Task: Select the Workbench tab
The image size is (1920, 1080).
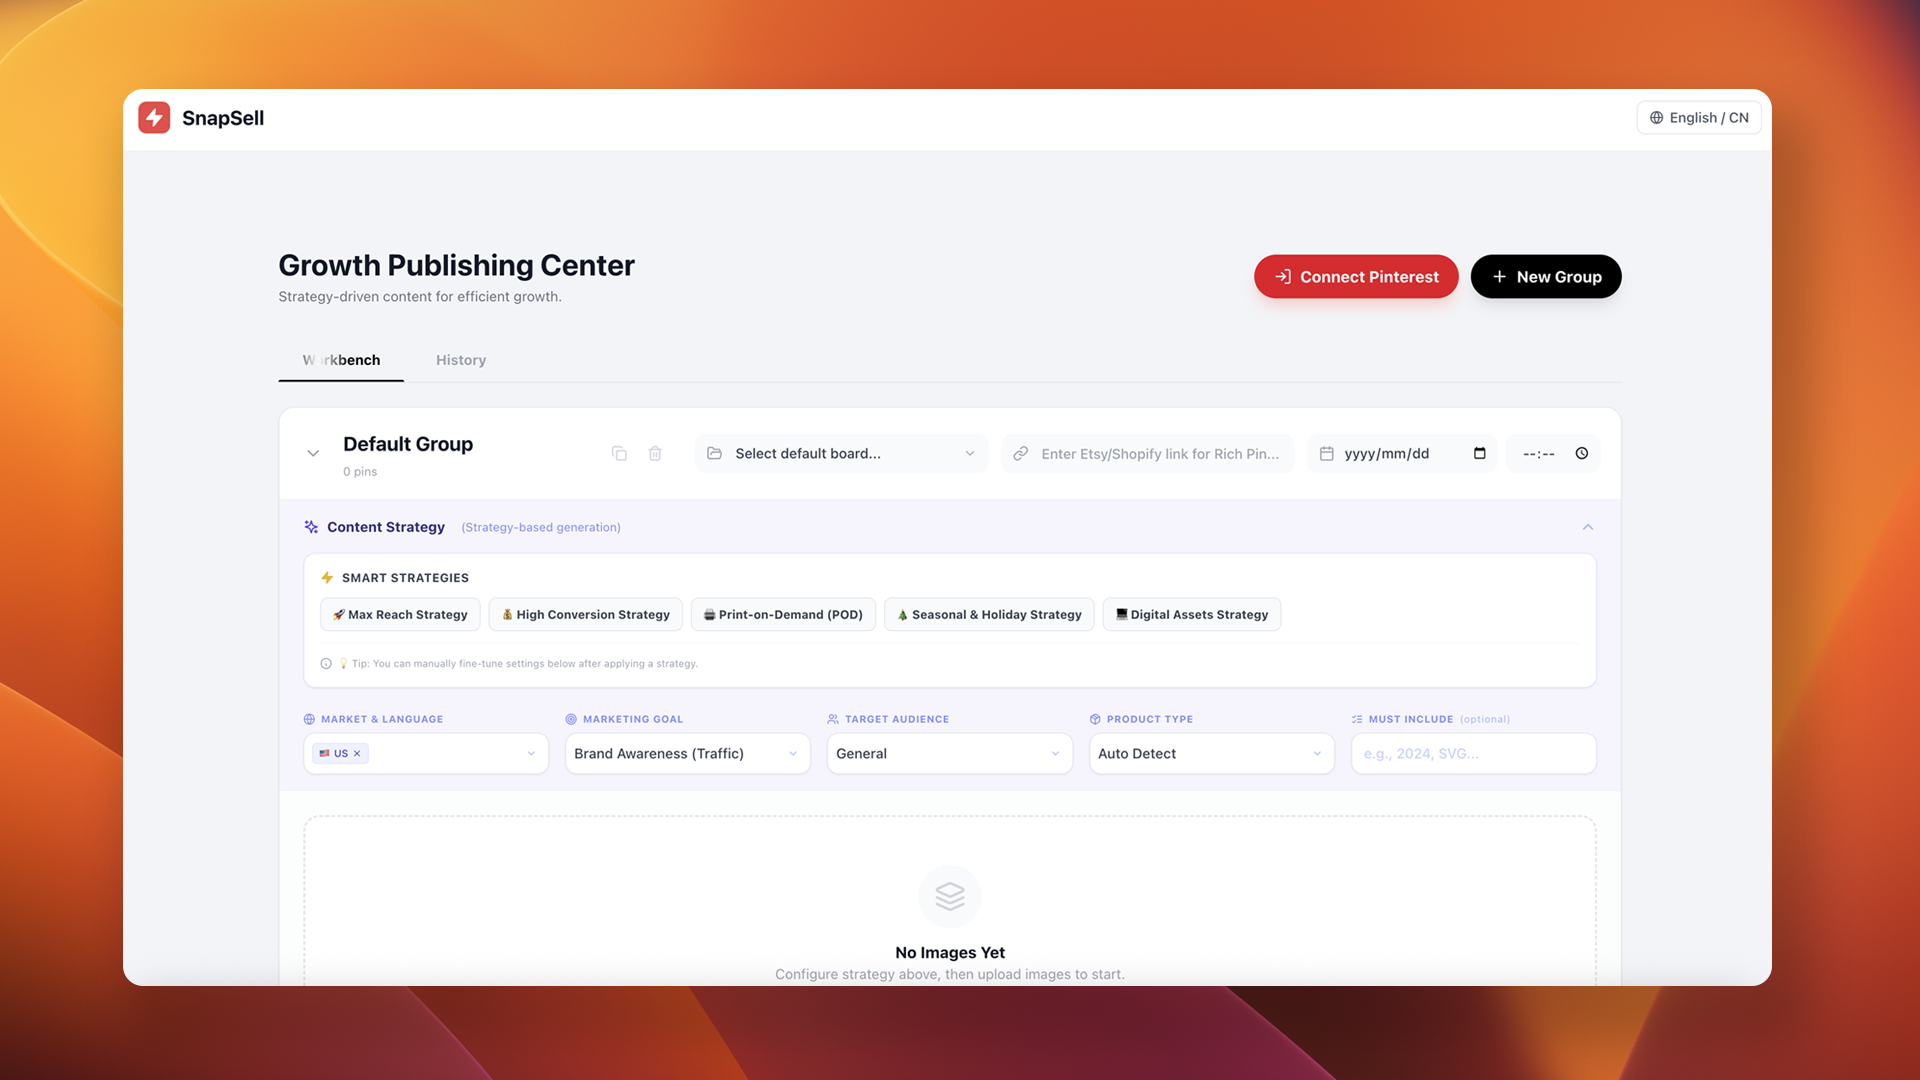Action: (x=341, y=360)
